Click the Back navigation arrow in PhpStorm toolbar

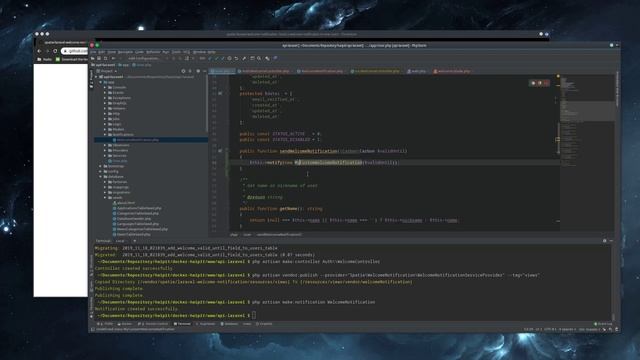pyautogui.click(x=113, y=58)
